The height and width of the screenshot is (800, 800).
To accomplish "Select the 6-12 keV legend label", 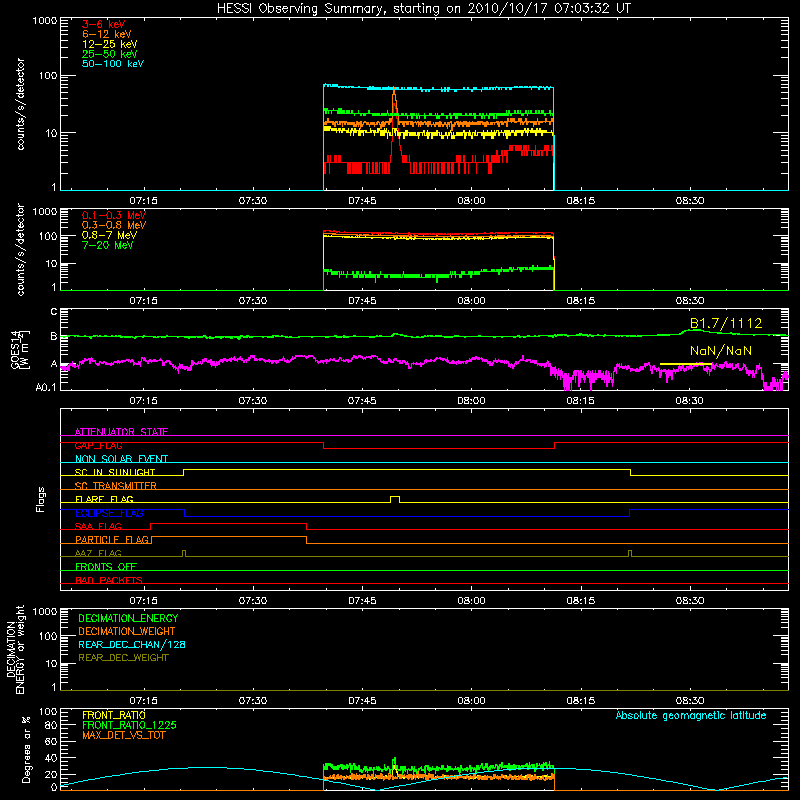I will (x=107, y=34).
